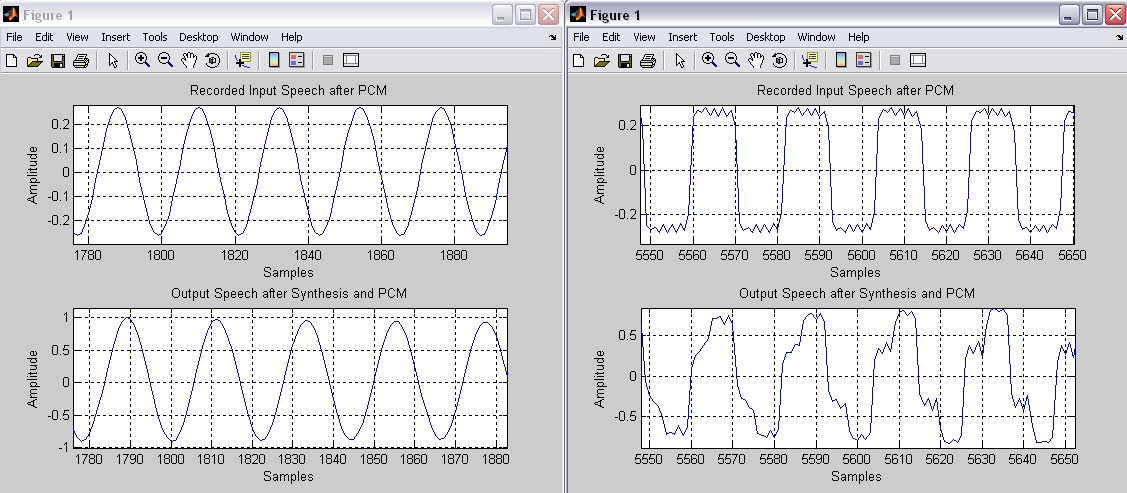Open Desktop menu in left Figure window

click(199, 37)
